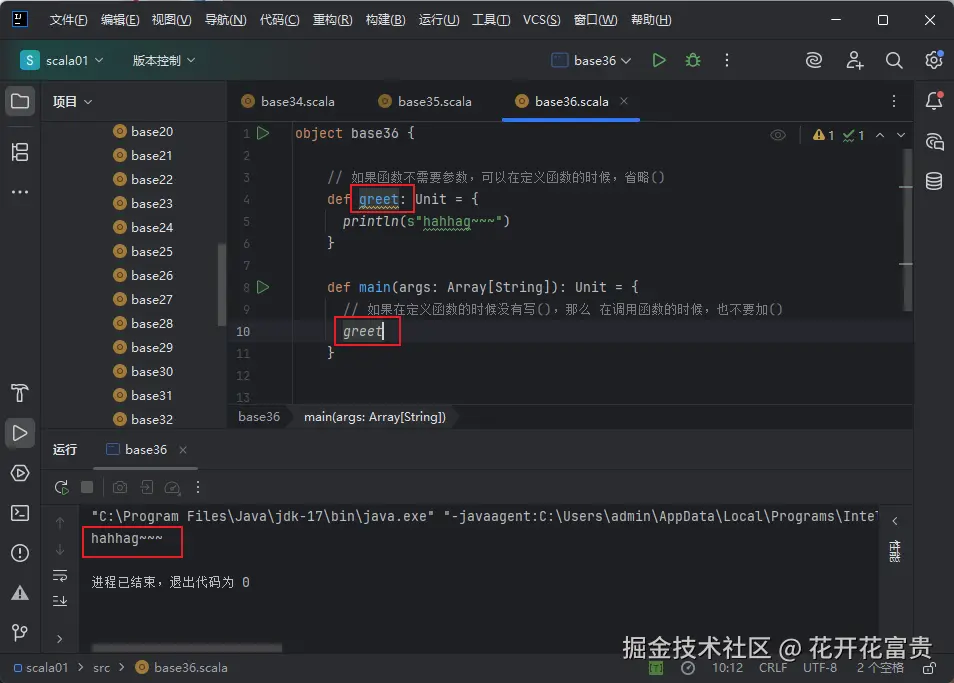This screenshot has width=954, height=683.
Task: Open the Navigate (导航) menu
Action: [225, 20]
